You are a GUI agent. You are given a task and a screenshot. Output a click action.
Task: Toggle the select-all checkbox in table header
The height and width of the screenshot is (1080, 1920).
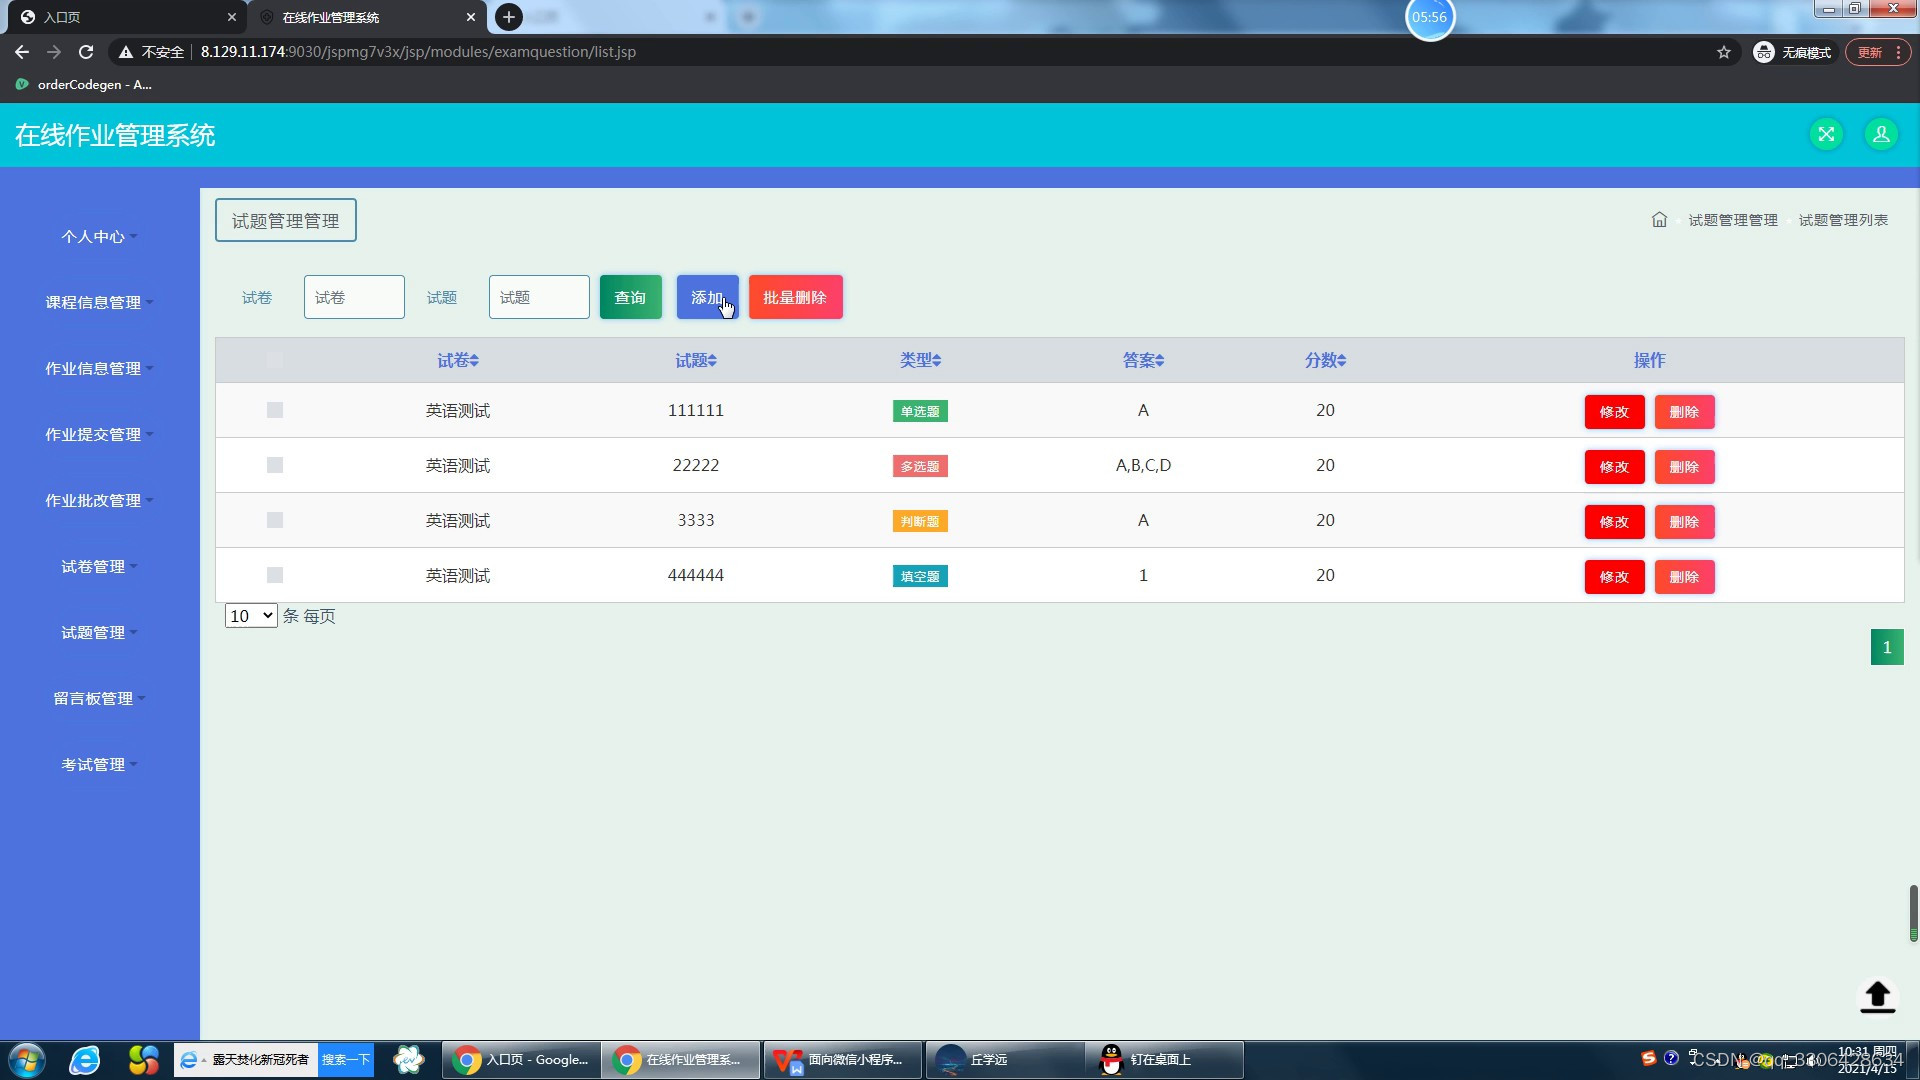pos(275,360)
